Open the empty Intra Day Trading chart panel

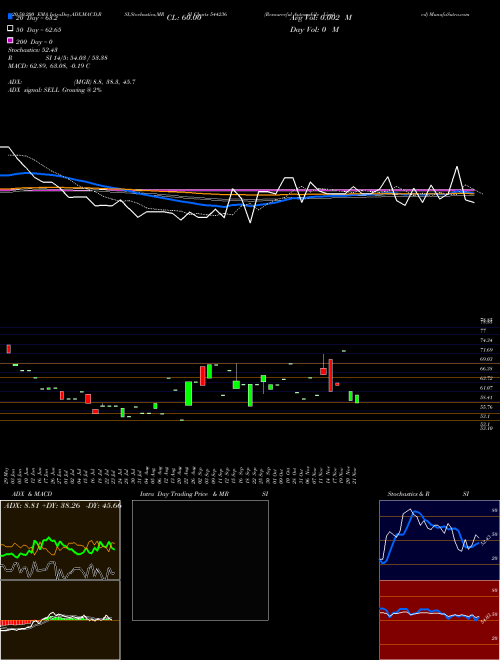200,560
